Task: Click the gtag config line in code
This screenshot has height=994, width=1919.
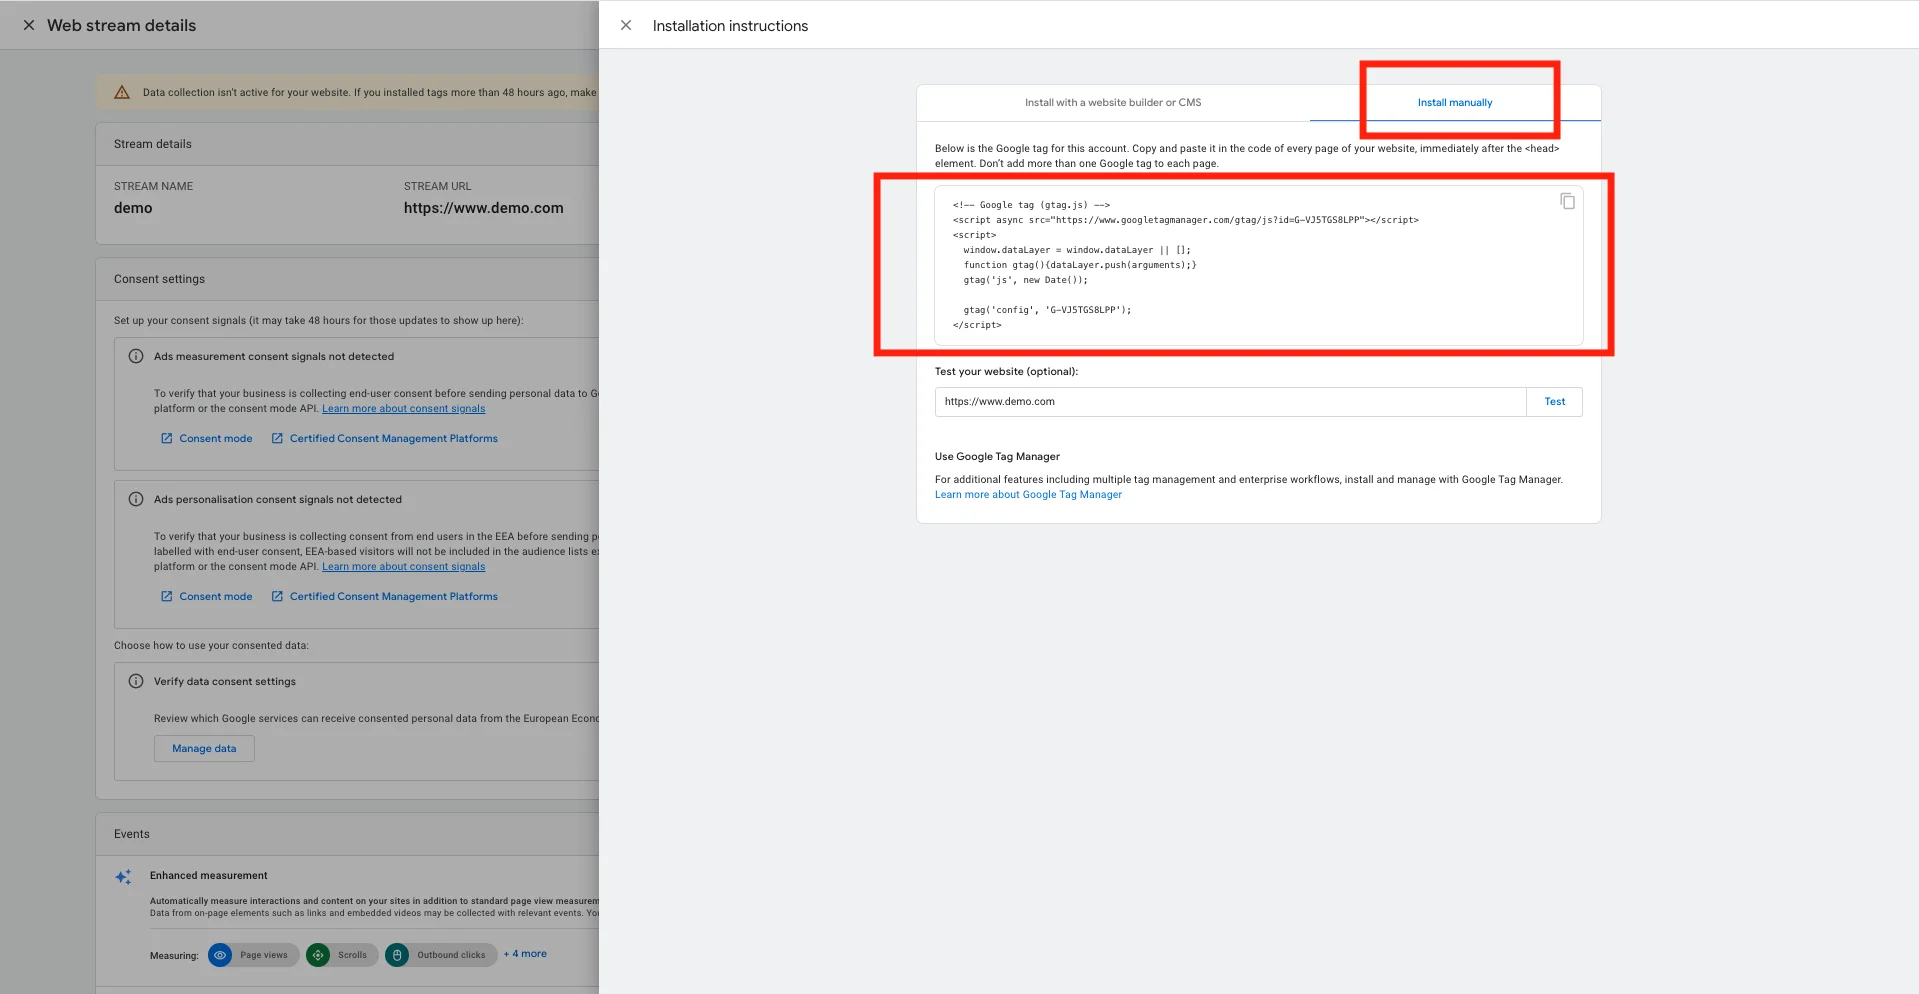Action: tap(1047, 310)
